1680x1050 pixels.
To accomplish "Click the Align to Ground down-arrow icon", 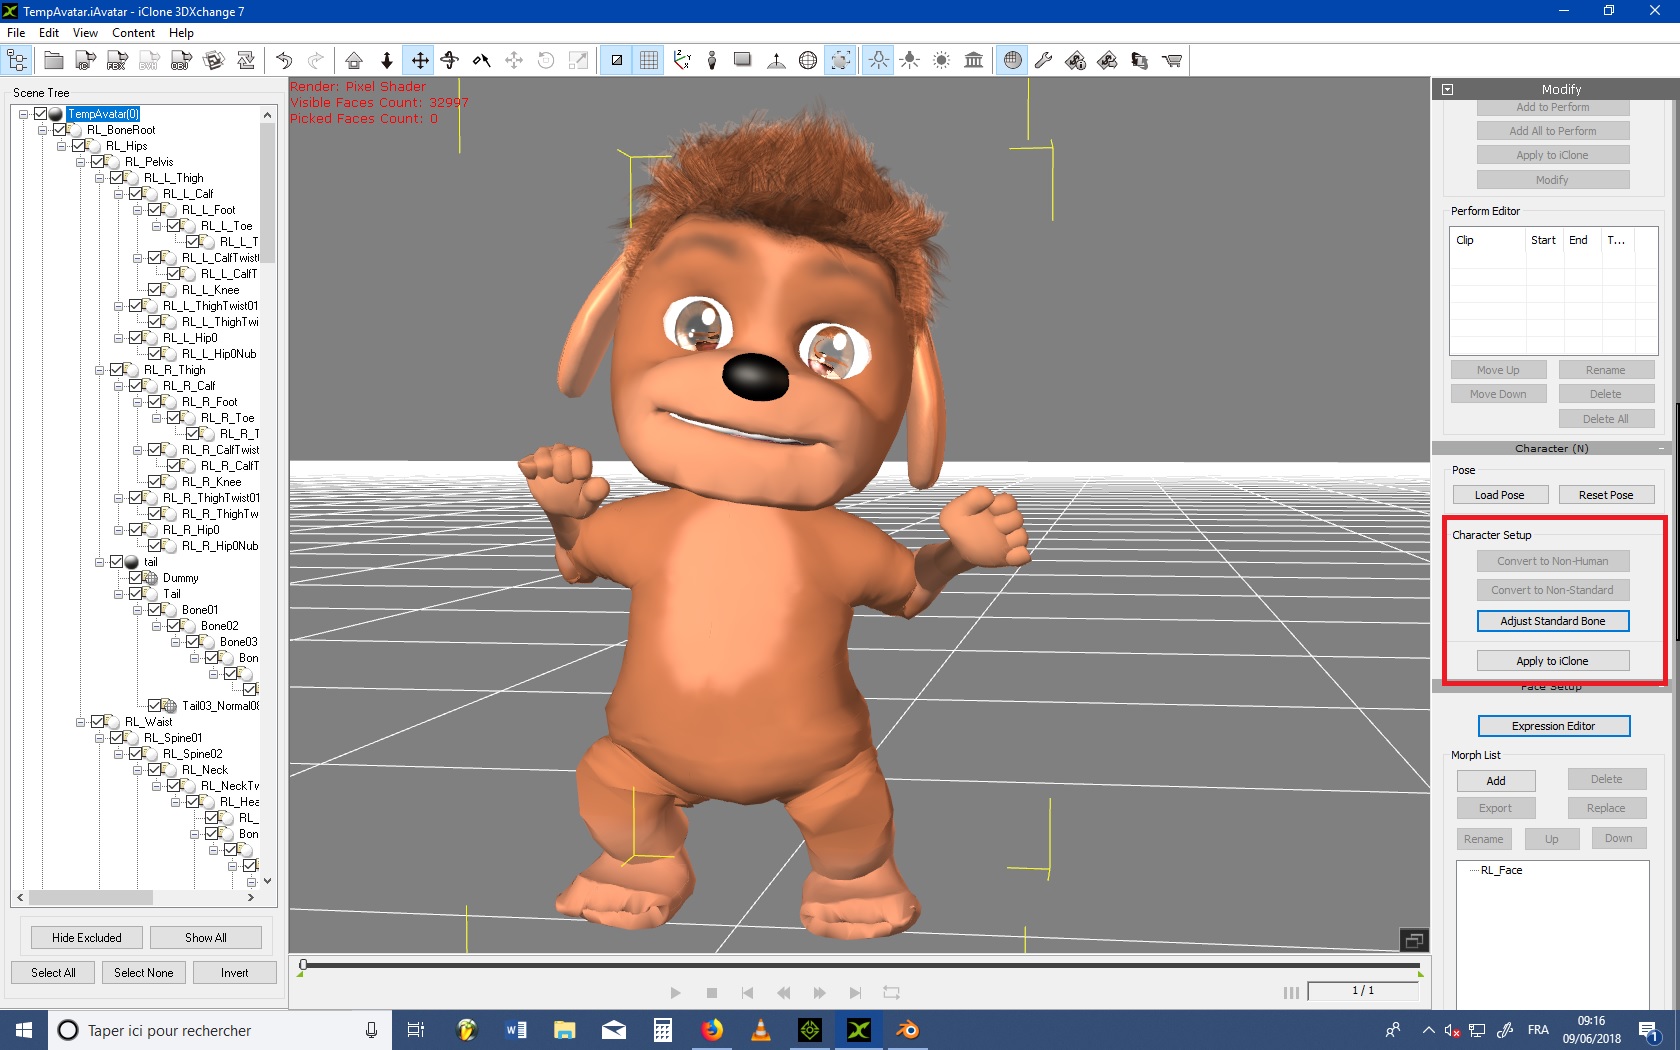I will (x=387, y=61).
